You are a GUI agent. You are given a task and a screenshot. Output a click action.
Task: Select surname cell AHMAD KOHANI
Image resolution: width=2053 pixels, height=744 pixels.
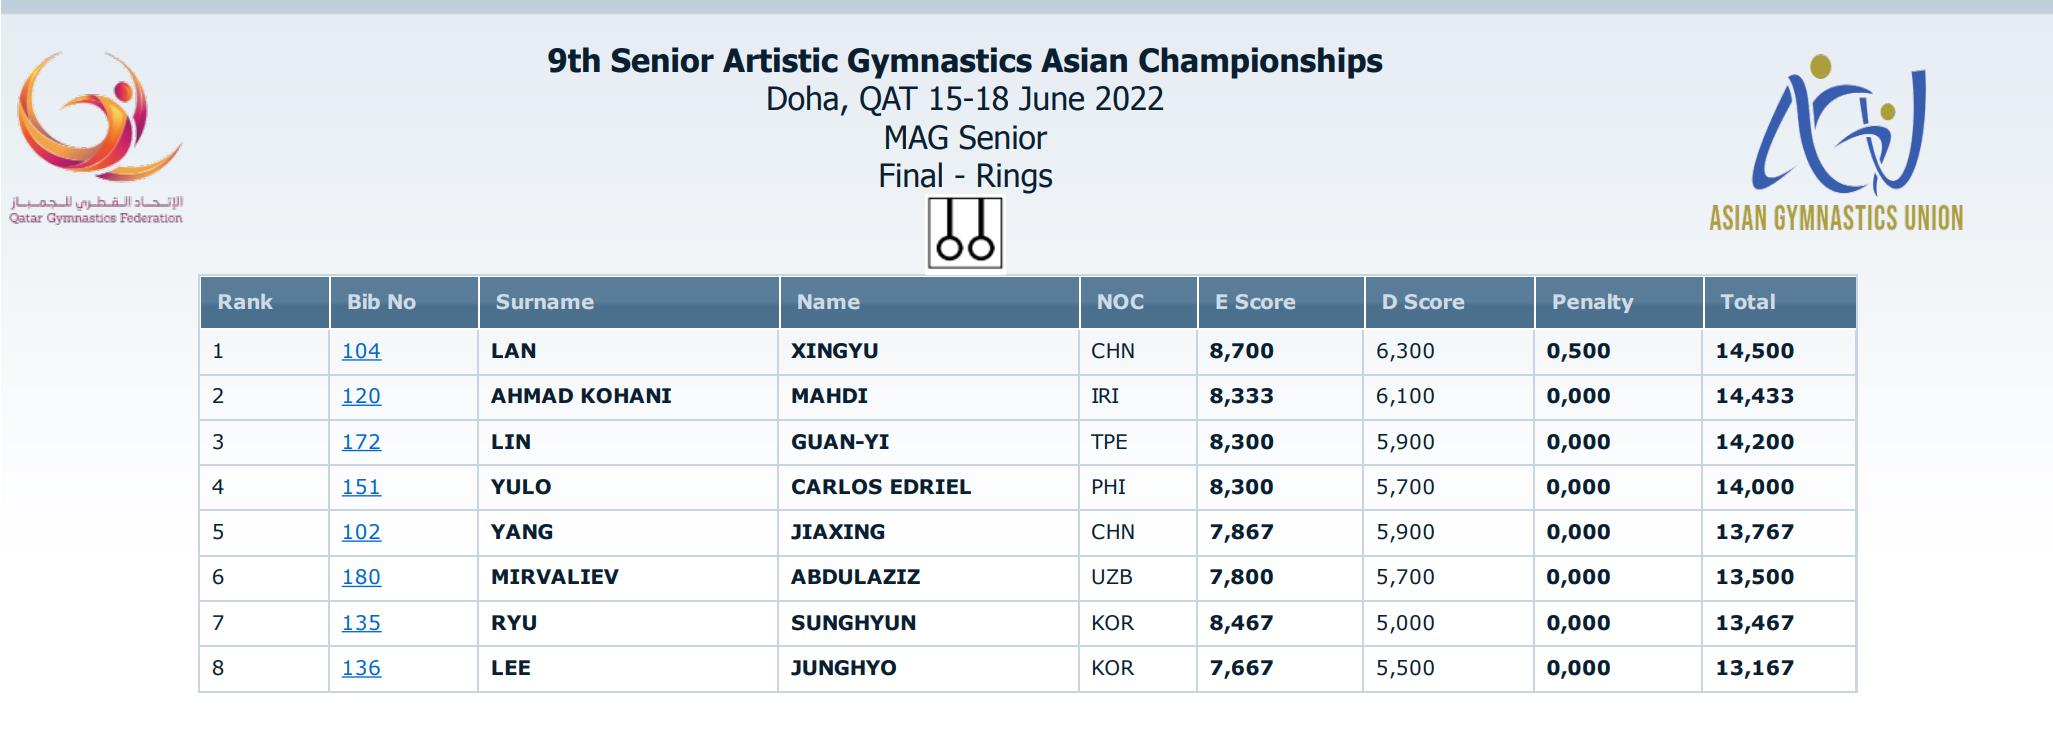pos(581,396)
